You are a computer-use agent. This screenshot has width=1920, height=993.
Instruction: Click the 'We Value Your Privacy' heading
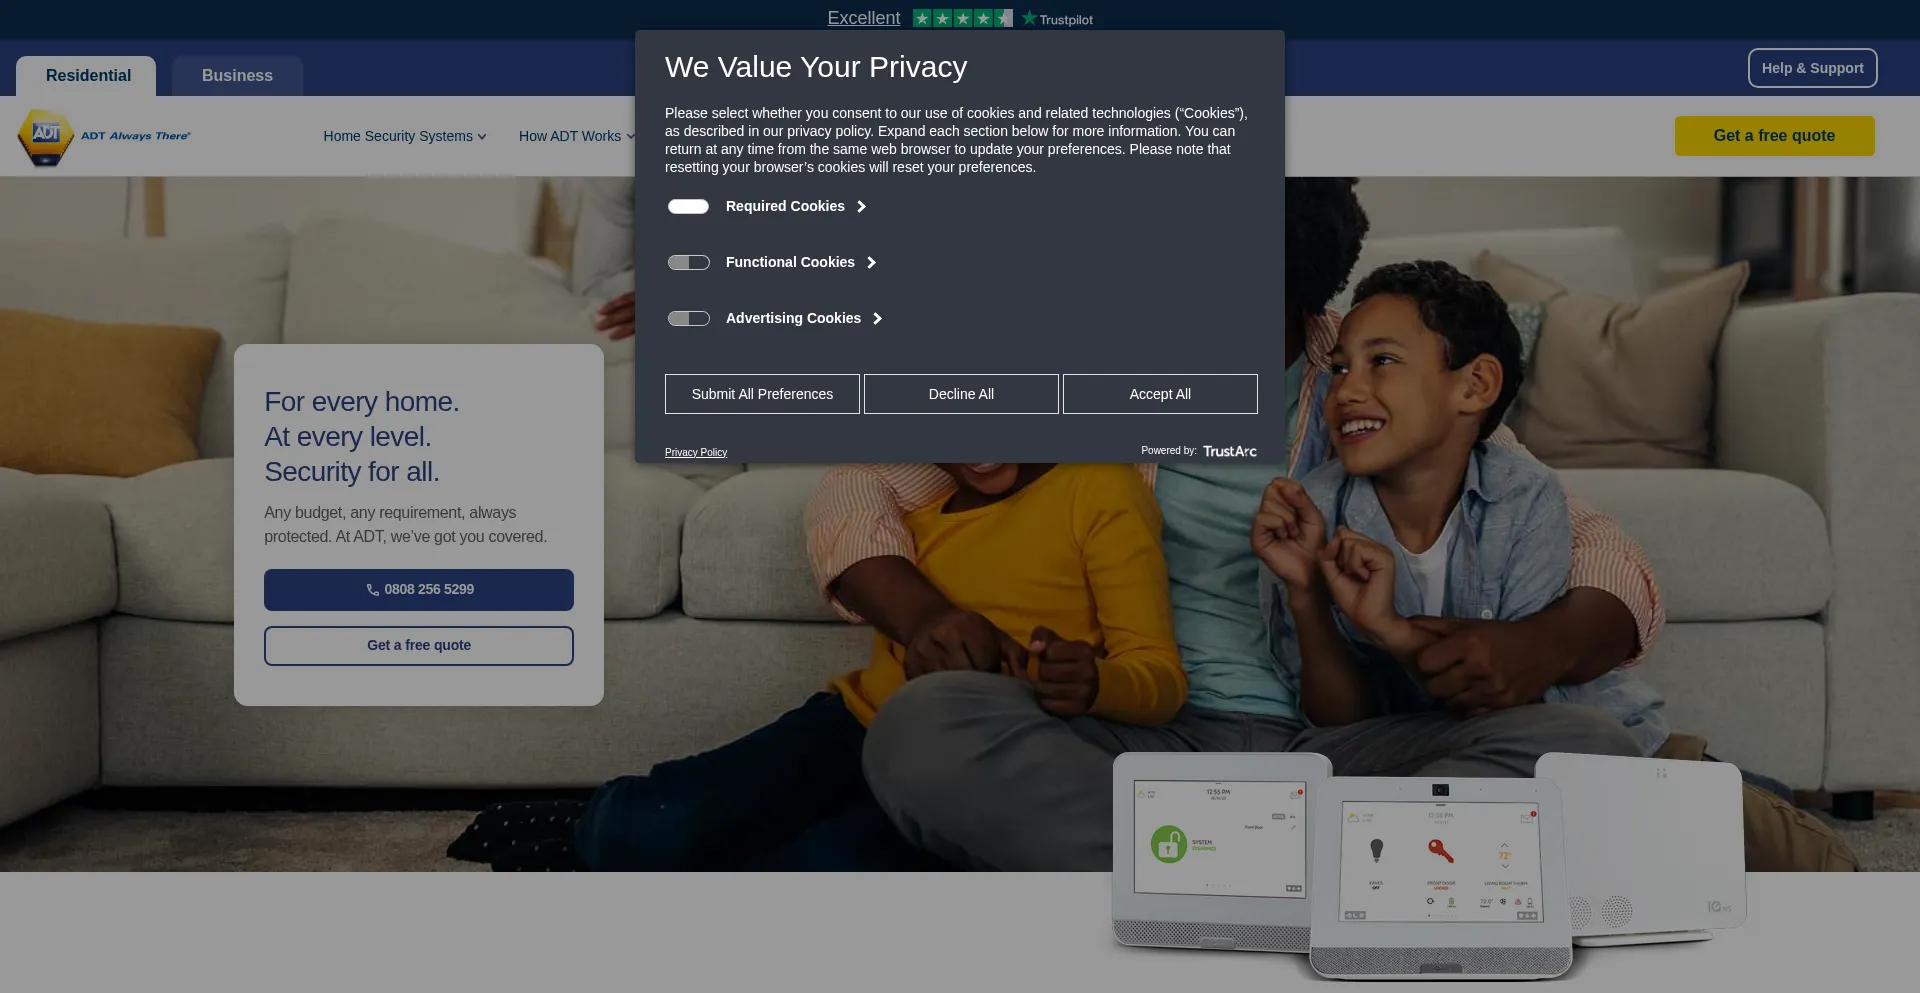(816, 67)
